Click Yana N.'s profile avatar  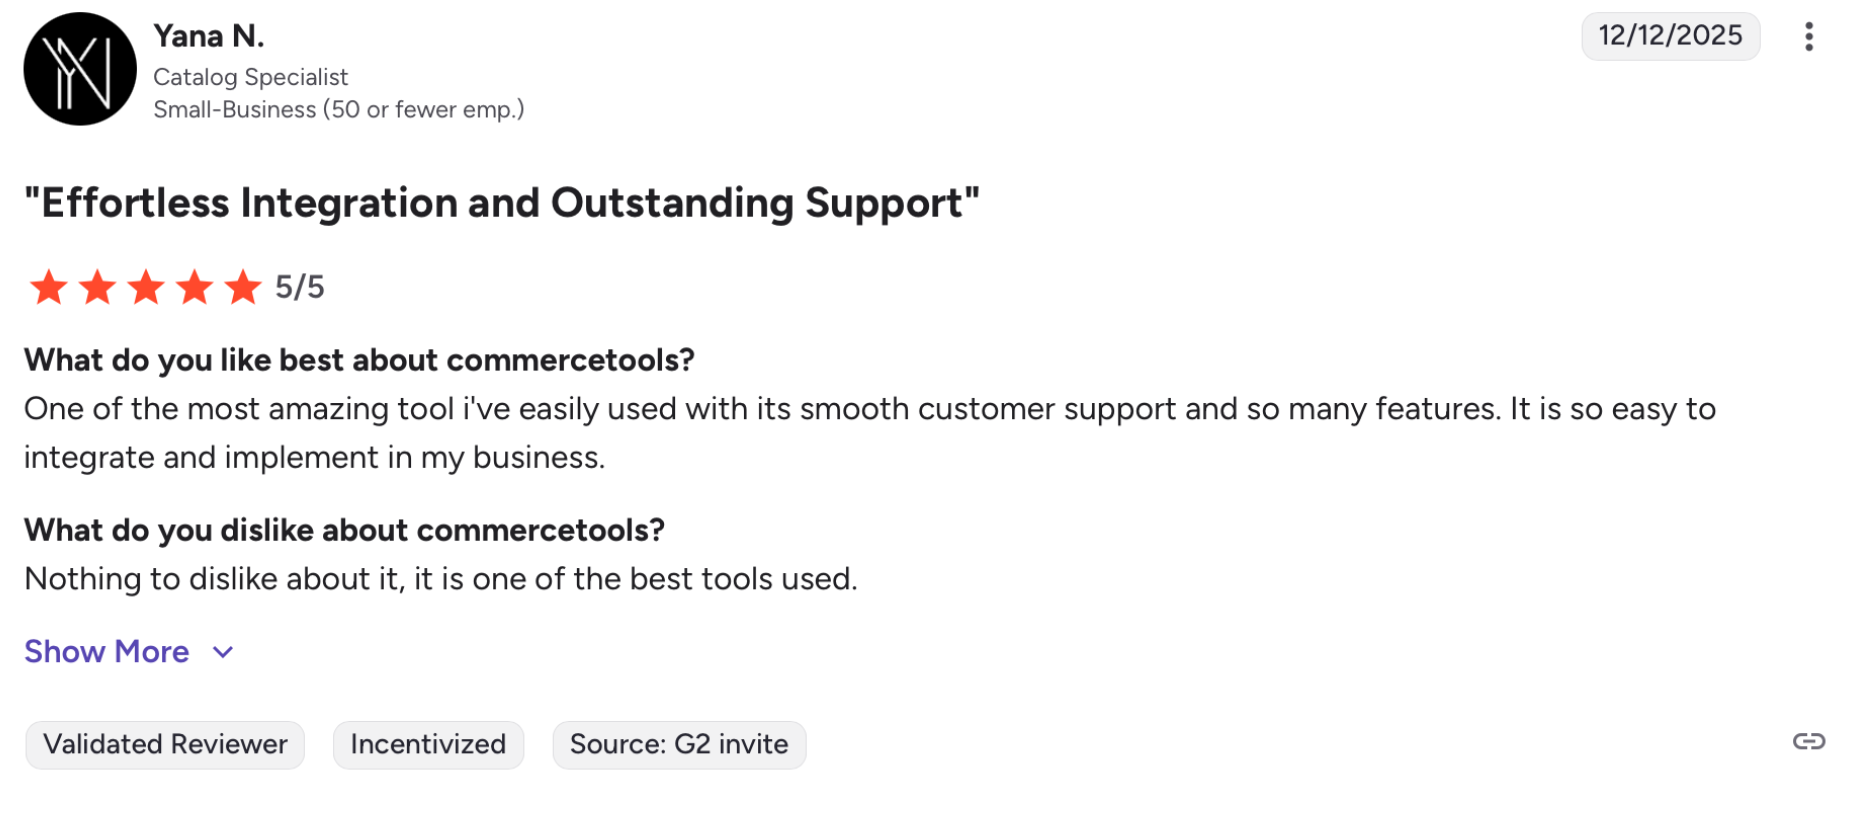click(80, 69)
